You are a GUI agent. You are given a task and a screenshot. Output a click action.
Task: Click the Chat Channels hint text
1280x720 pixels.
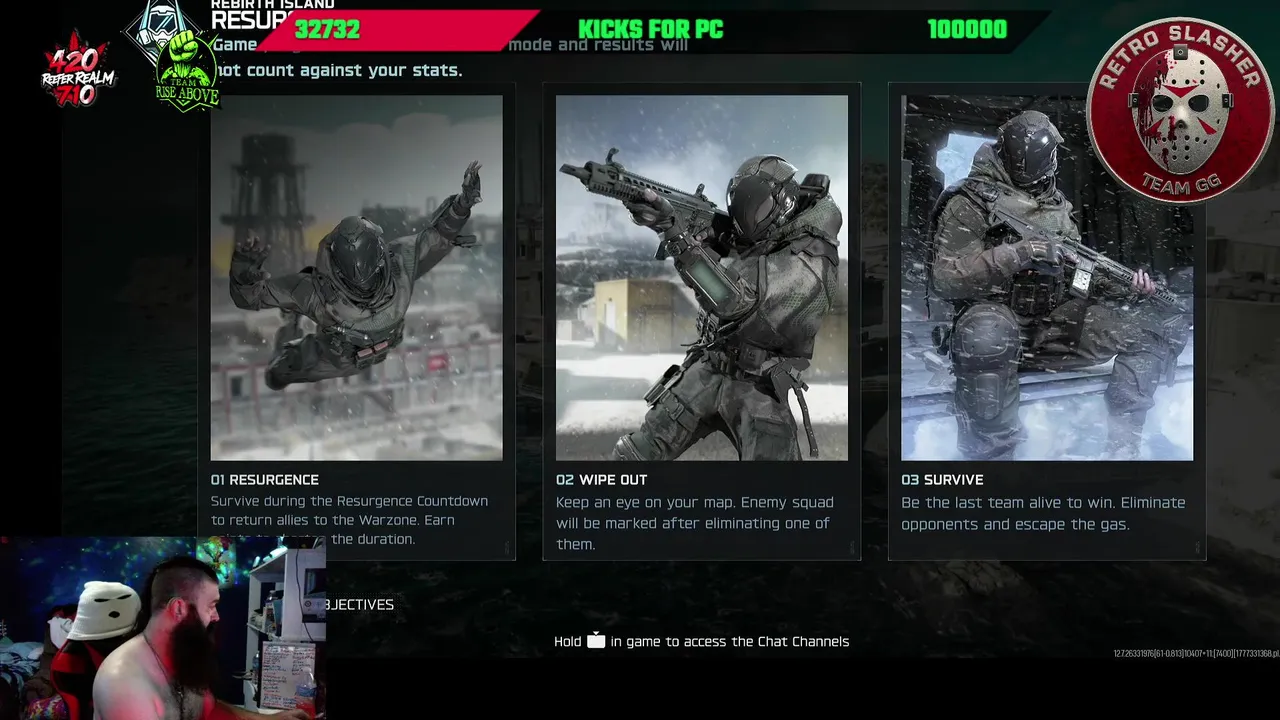[x=702, y=642]
